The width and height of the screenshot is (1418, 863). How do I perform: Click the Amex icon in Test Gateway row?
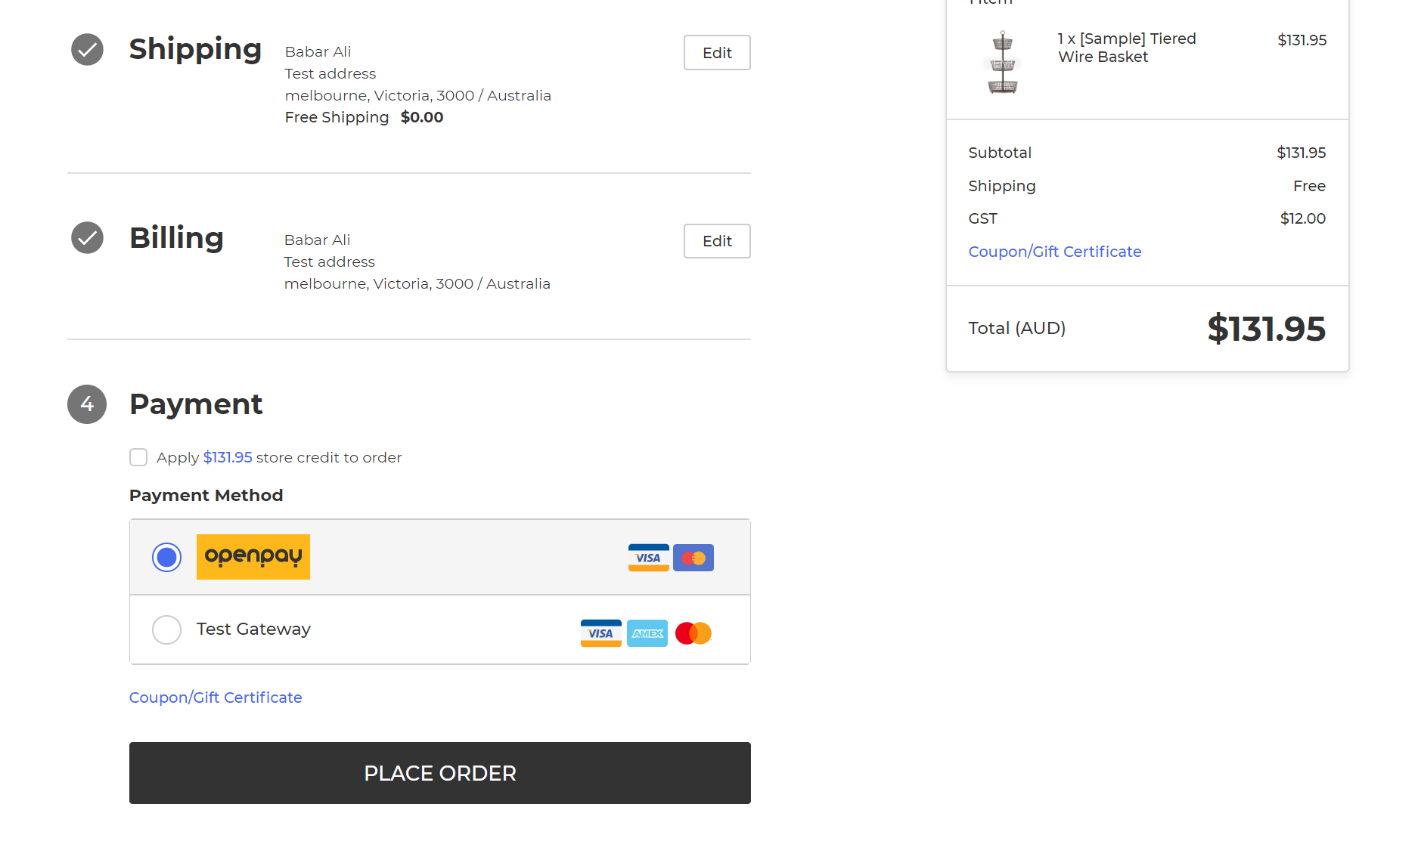647,633
